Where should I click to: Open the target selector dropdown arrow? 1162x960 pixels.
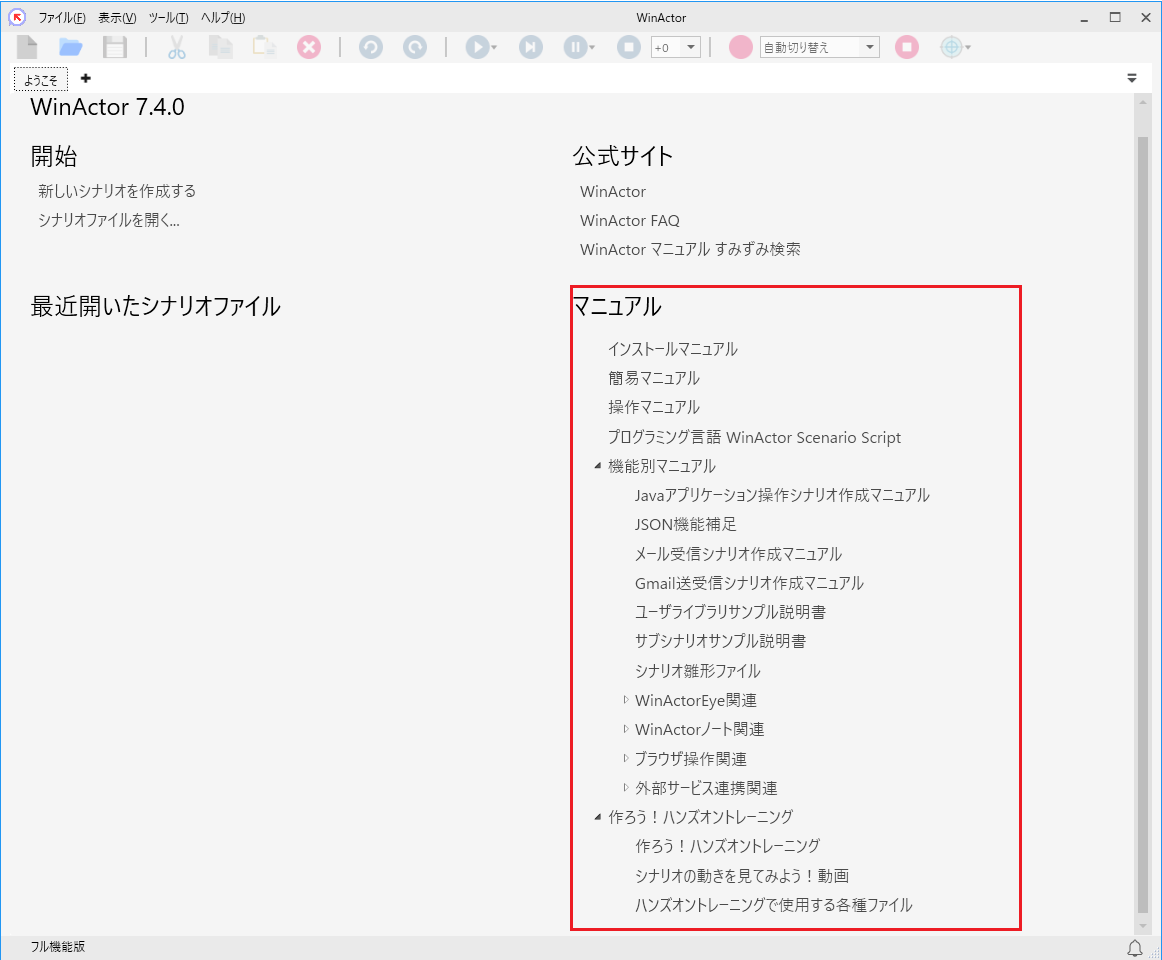[968, 47]
